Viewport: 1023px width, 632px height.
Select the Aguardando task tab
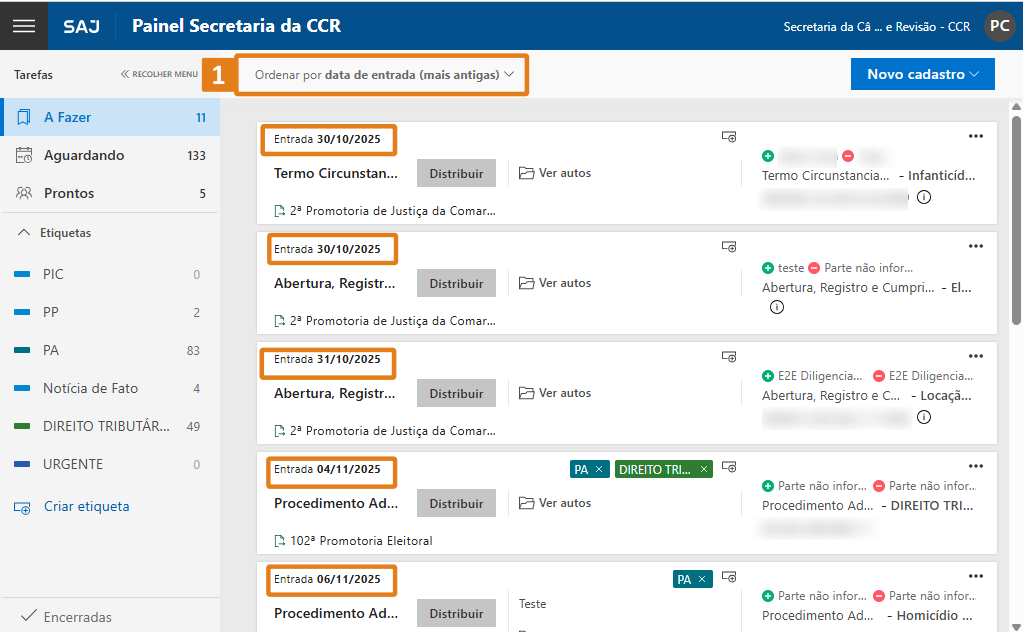point(84,155)
